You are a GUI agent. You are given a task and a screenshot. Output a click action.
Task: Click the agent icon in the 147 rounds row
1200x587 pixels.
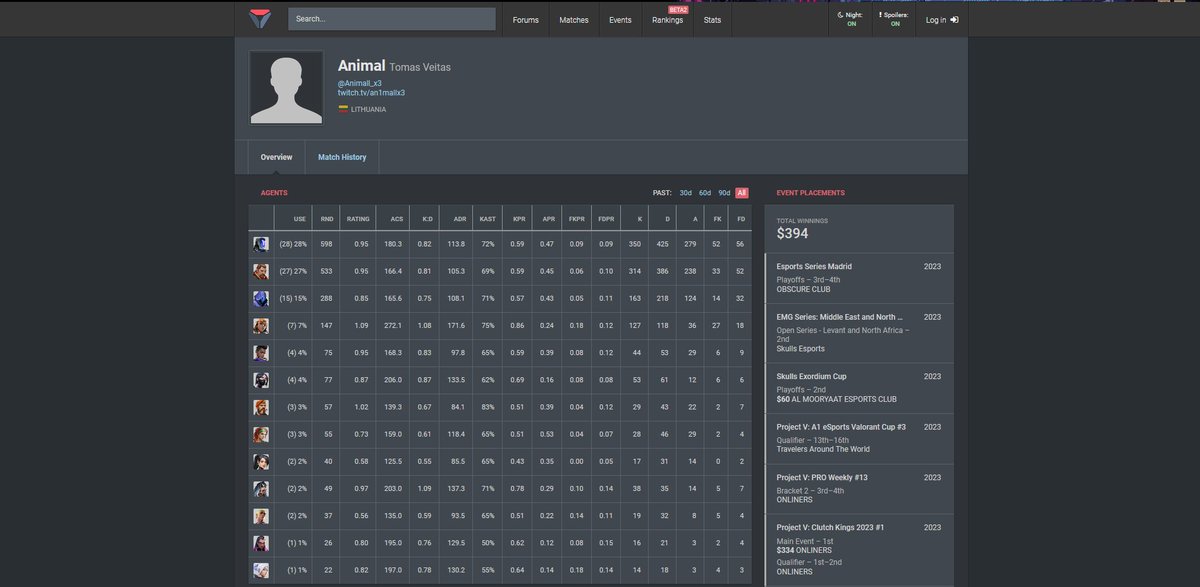261,325
